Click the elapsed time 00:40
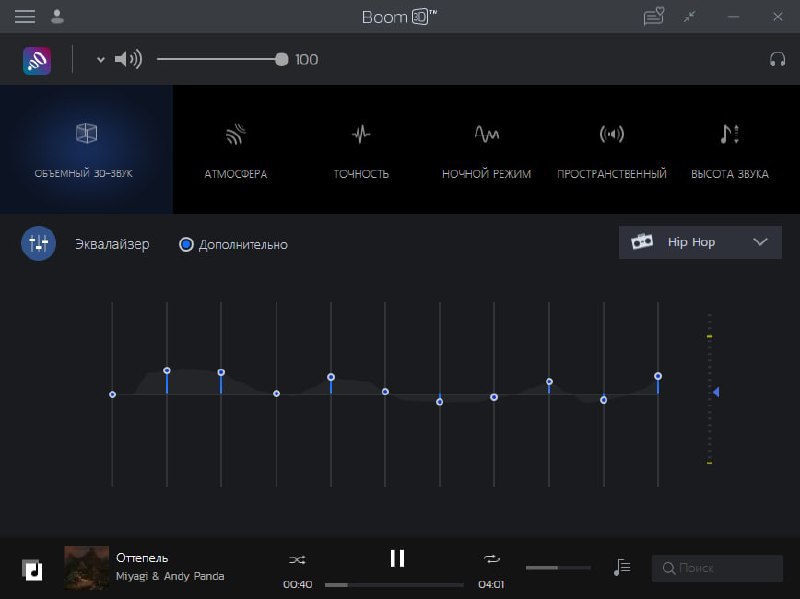The width and height of the screenshot is (800, 599). (x=297, y=584)
